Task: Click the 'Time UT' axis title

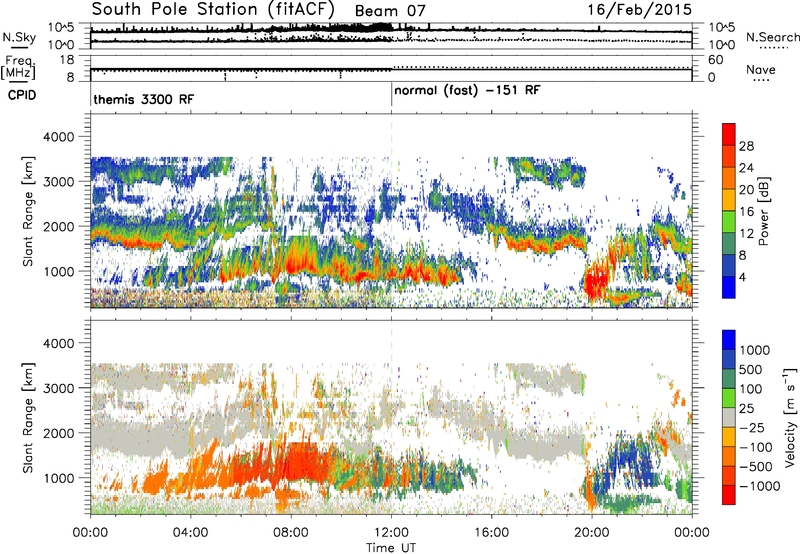Action: (x=391, y=548)
